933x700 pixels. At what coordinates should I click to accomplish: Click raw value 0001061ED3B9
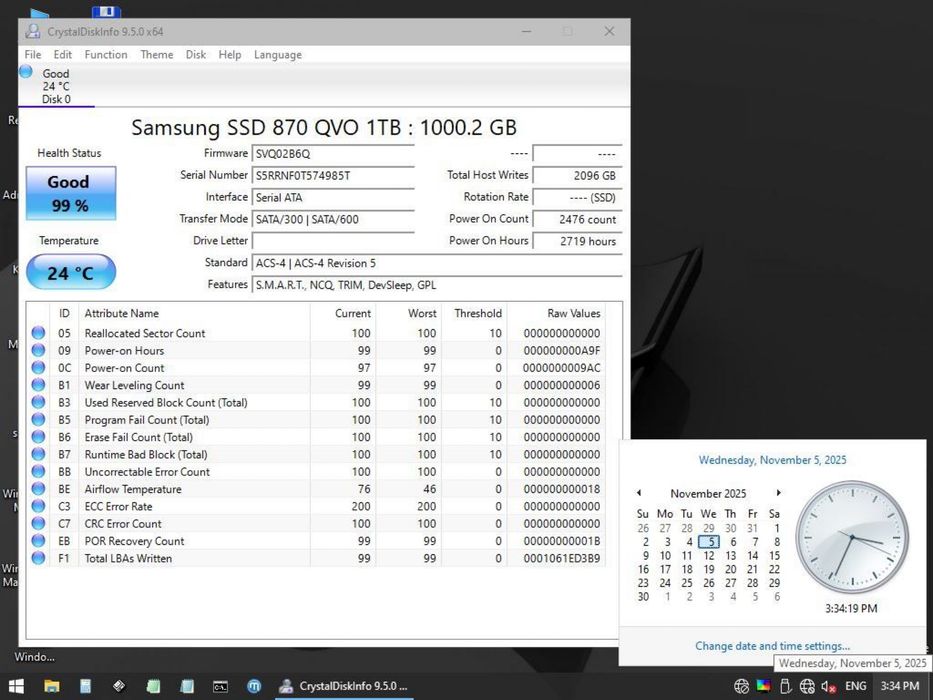562,558
